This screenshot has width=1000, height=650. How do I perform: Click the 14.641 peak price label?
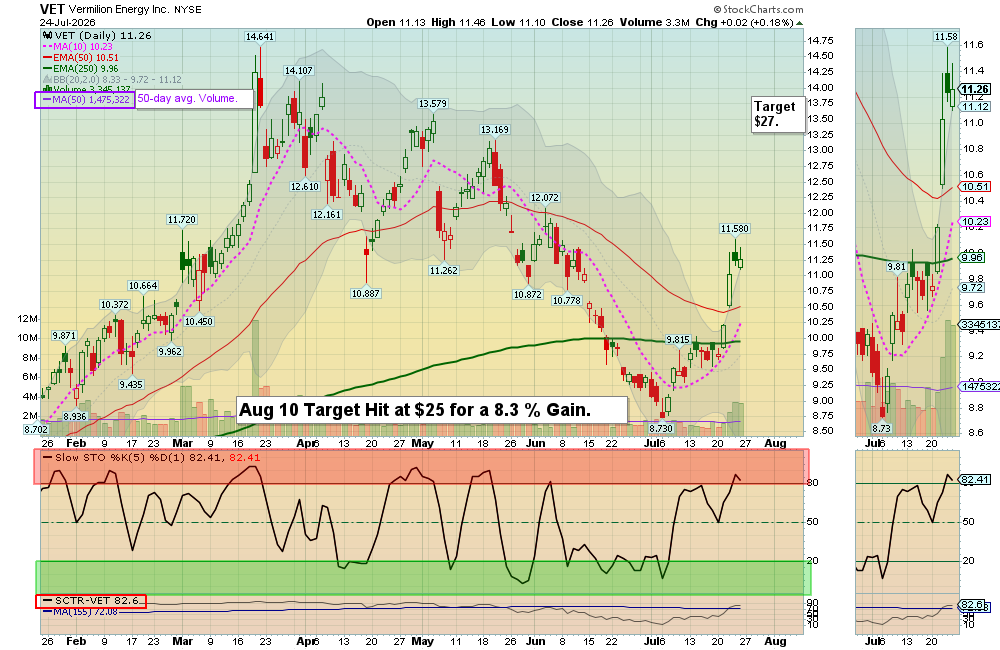click(x=260, y=36)
